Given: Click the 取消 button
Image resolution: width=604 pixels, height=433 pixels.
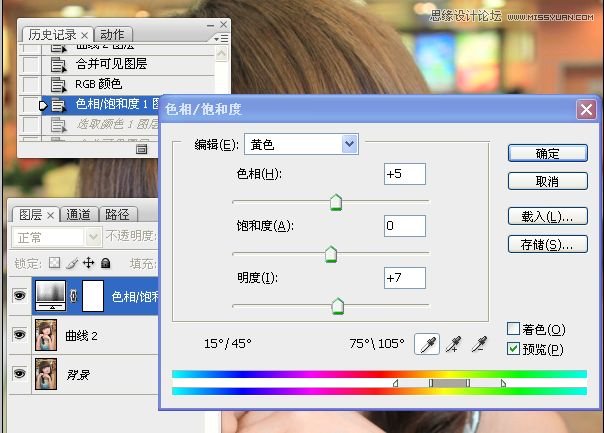Looking at the screenshot, I should coord(547,181).
